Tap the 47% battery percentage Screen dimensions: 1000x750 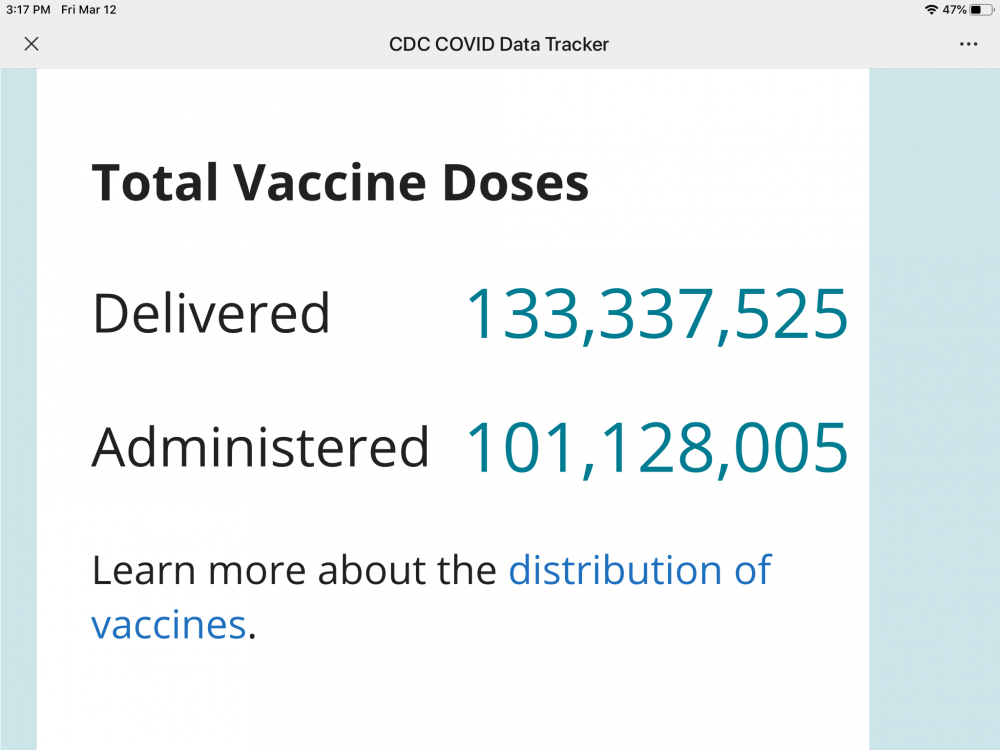[954, 10]
